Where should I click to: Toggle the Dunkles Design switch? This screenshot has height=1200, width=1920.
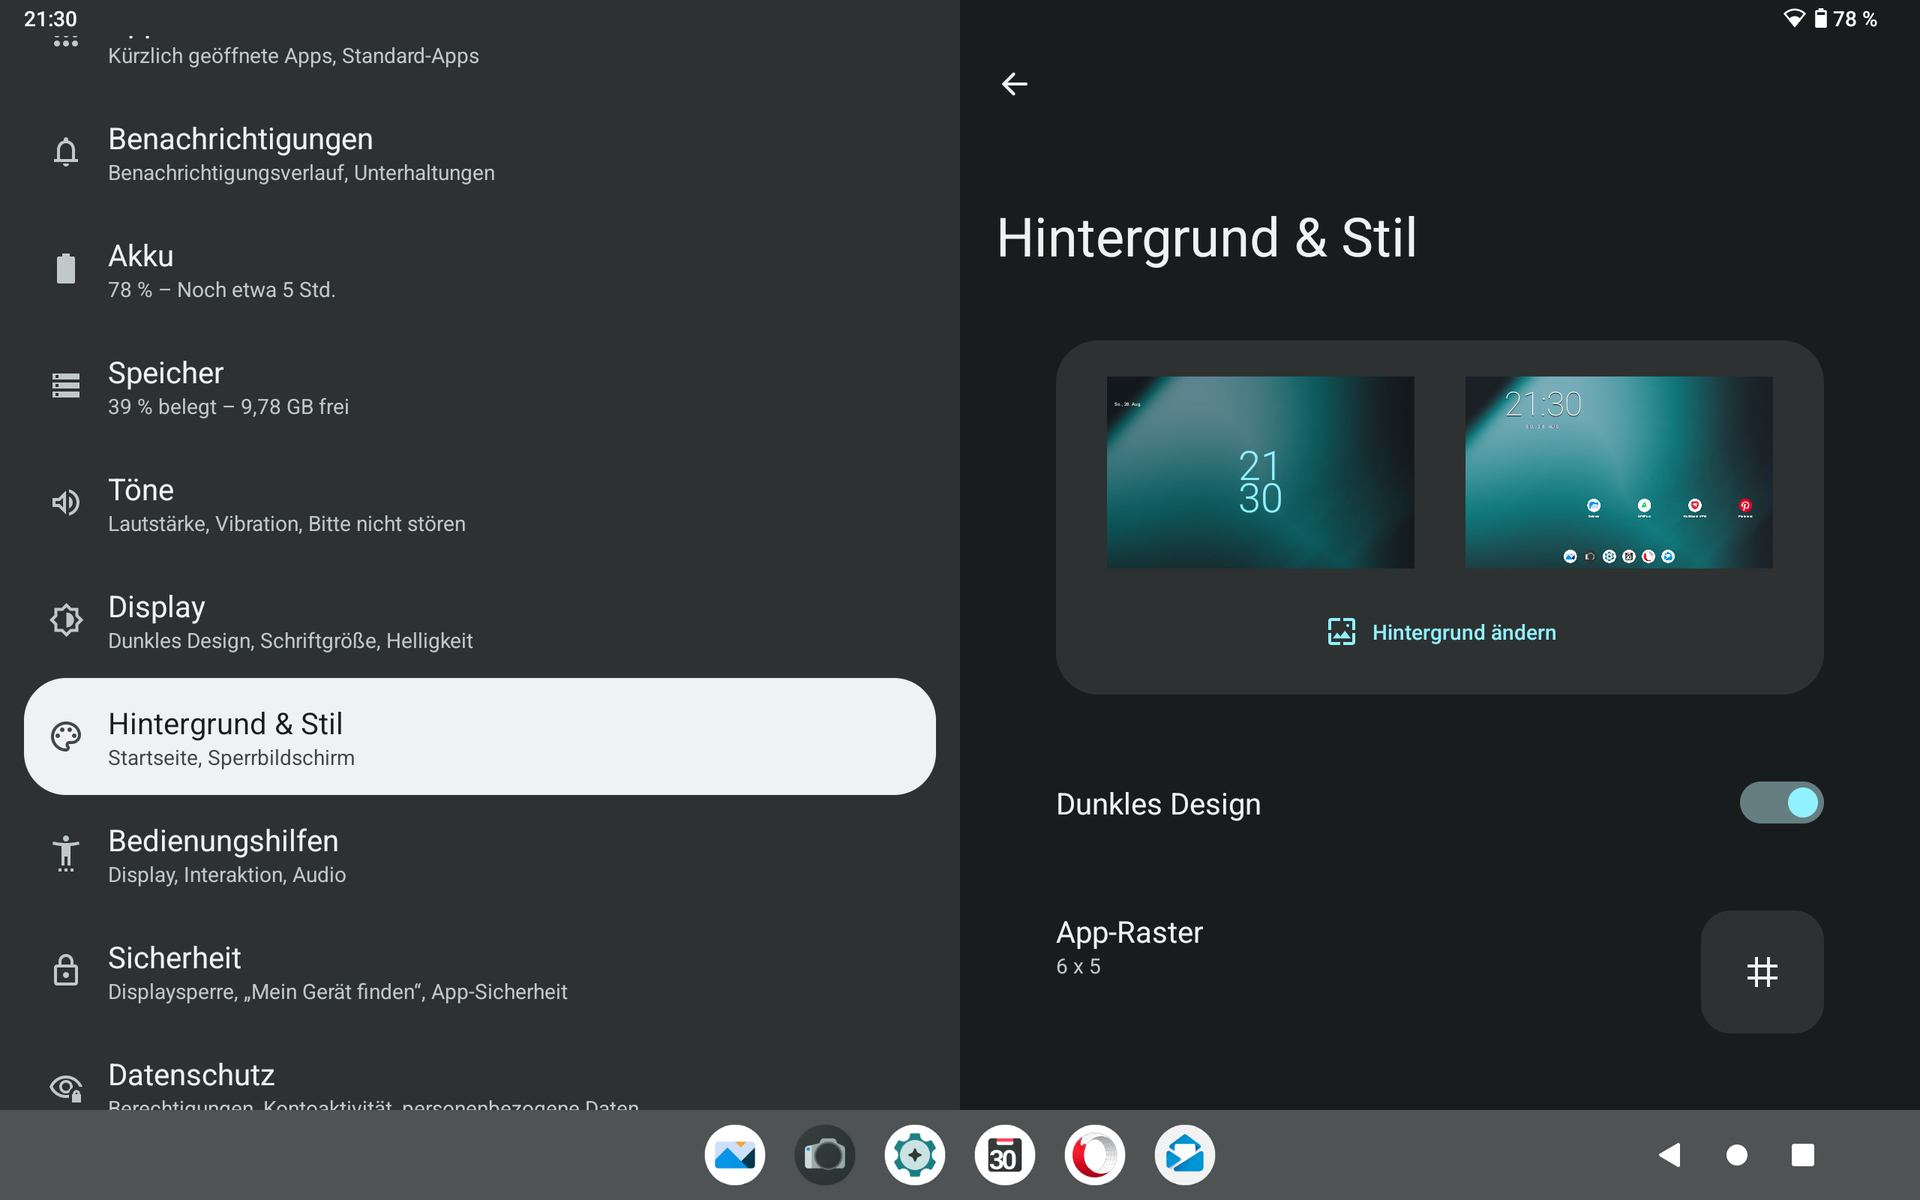point(1781,803)
